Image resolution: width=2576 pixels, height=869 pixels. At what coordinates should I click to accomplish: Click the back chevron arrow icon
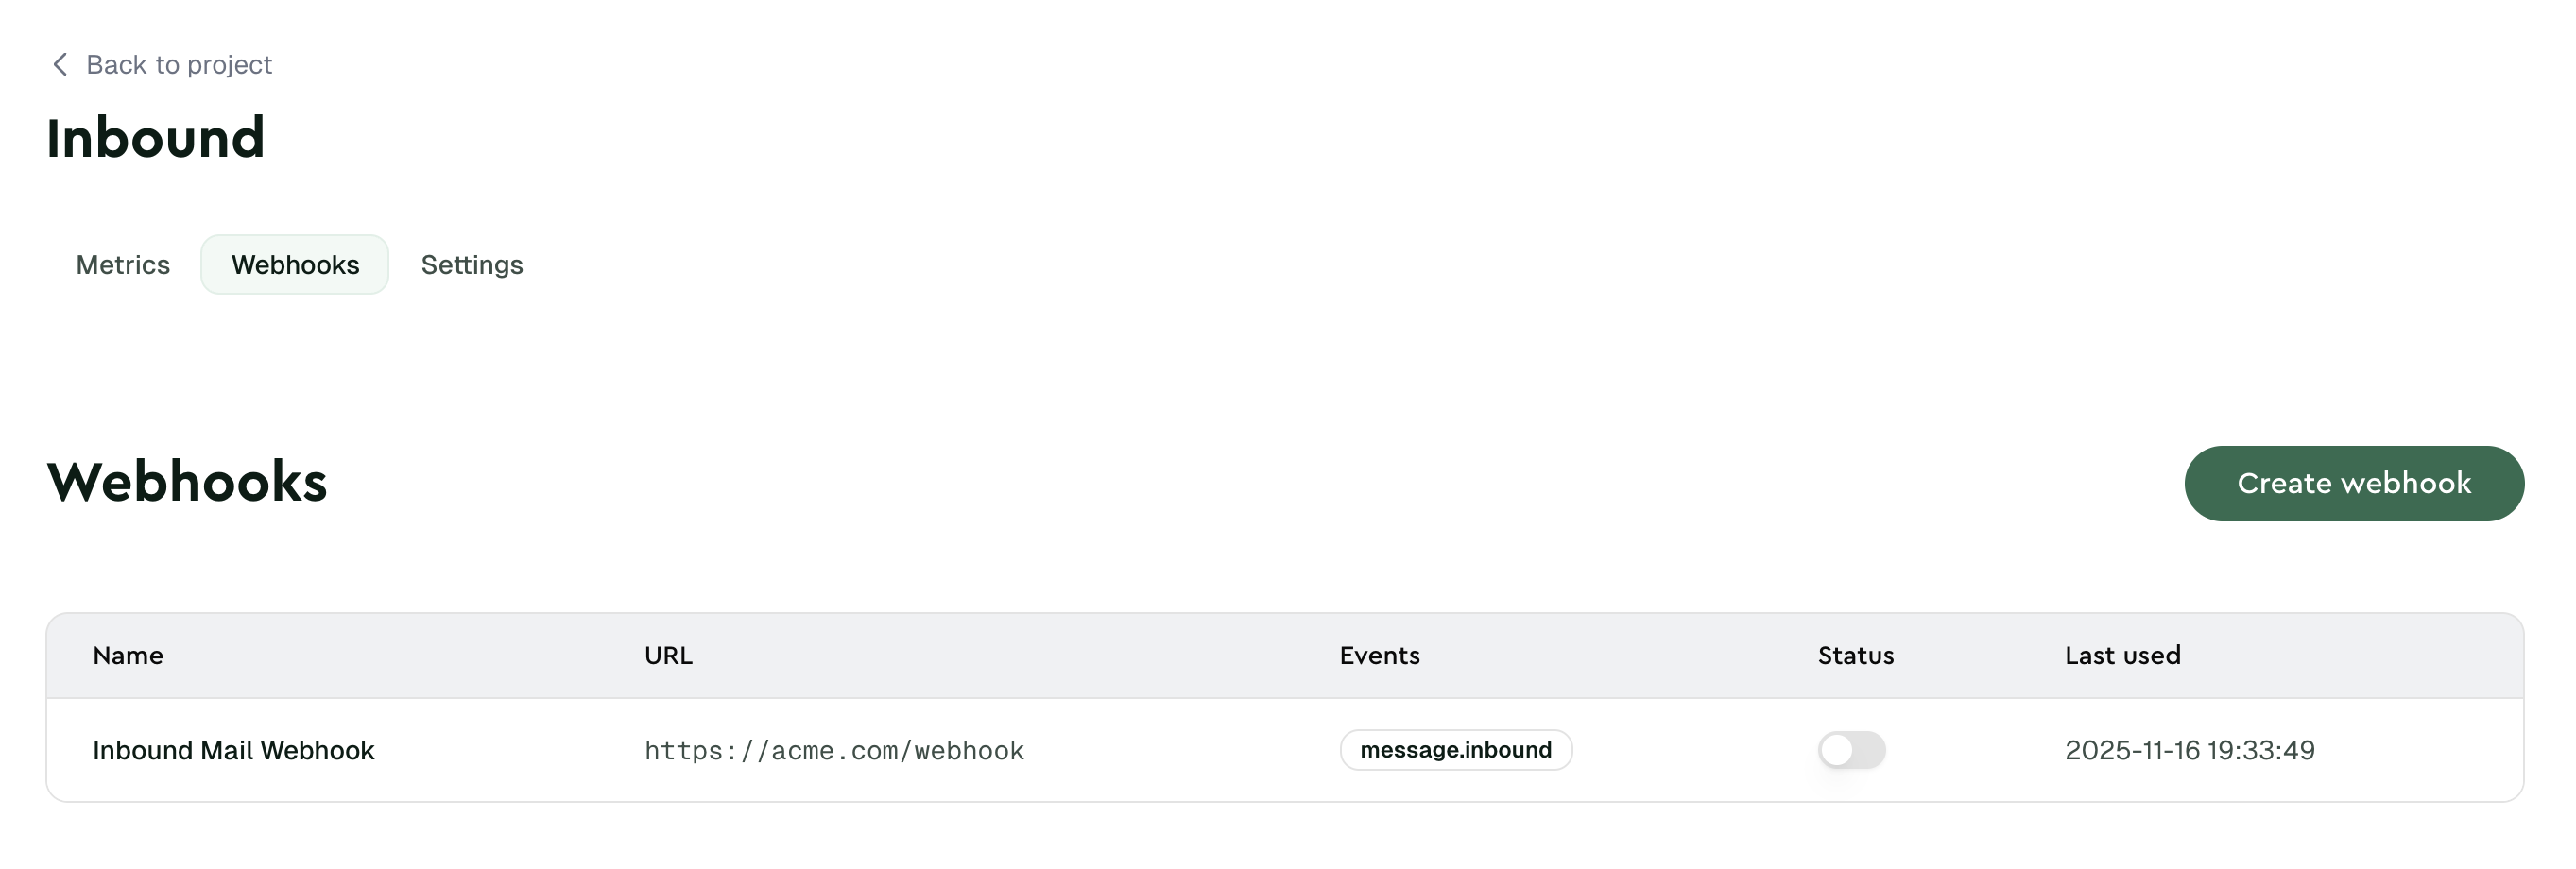[x=60, y=64]
